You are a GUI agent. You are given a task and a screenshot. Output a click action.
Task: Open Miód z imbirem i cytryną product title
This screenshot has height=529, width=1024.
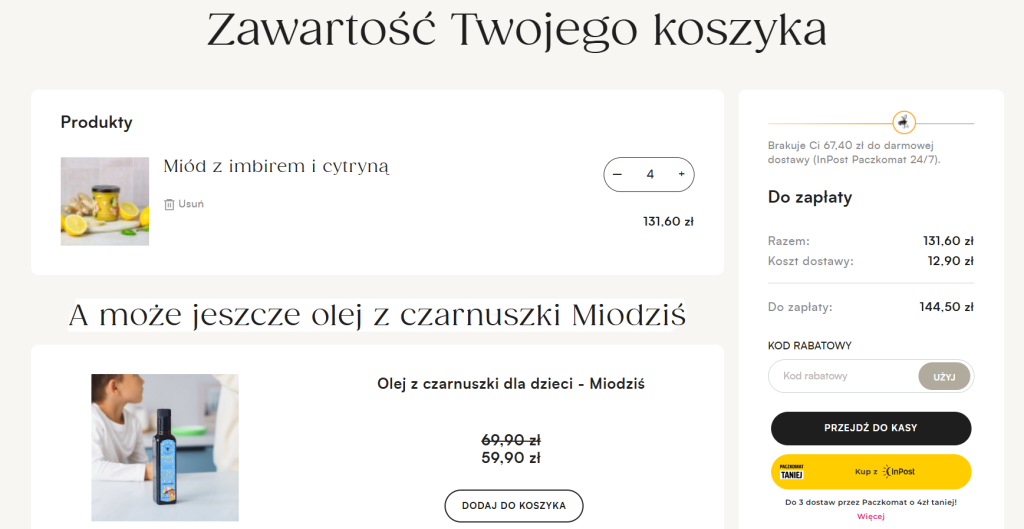tap(276, 166)
